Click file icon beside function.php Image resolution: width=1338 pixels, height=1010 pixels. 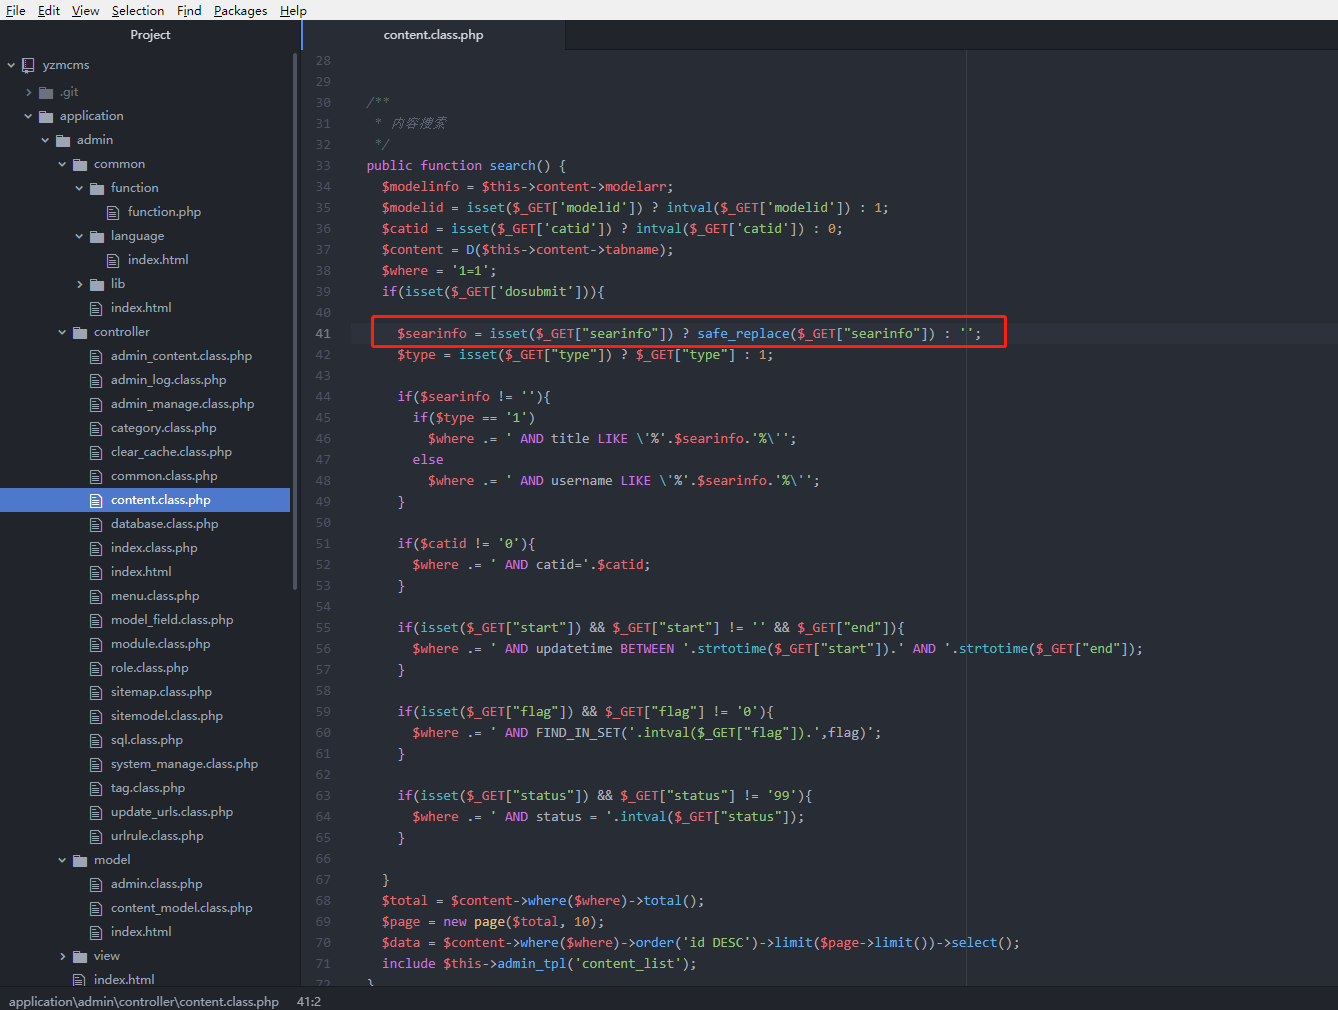pyautogui.click(x=113, y=212)
